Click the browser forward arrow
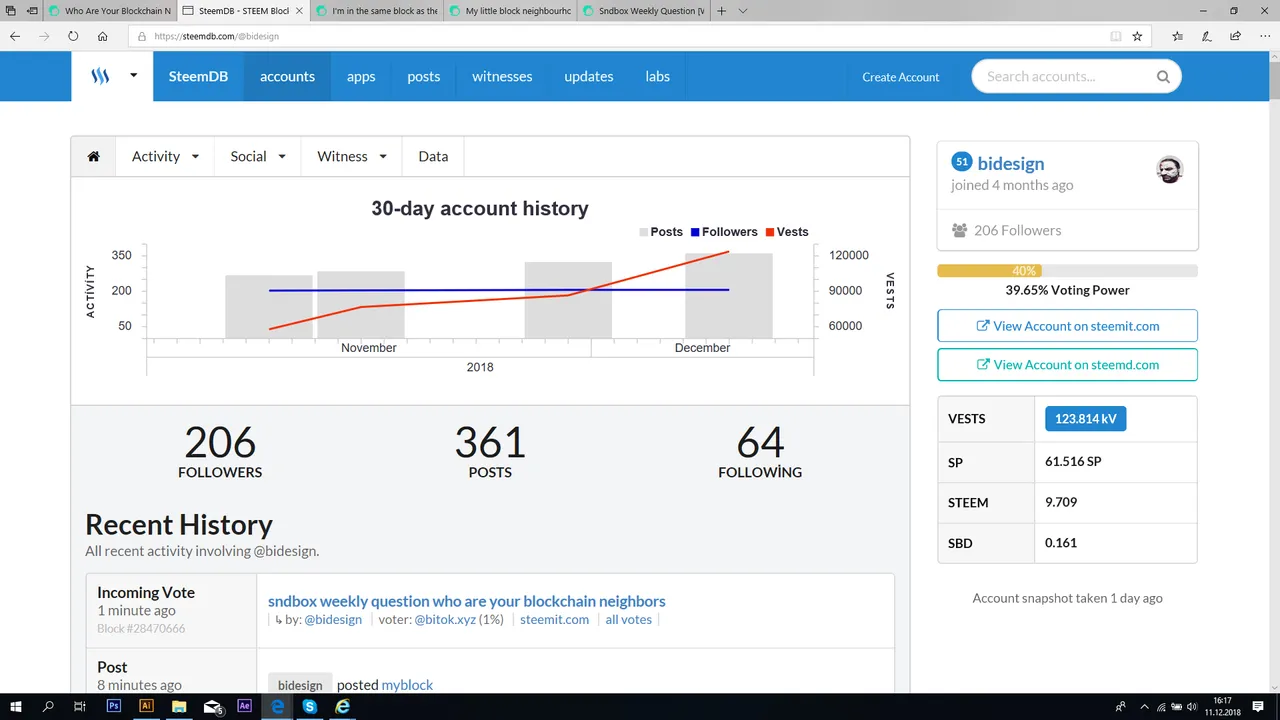Image resolution: width=1280 pixels, height=720 pixels. click(x=44, y=36)
